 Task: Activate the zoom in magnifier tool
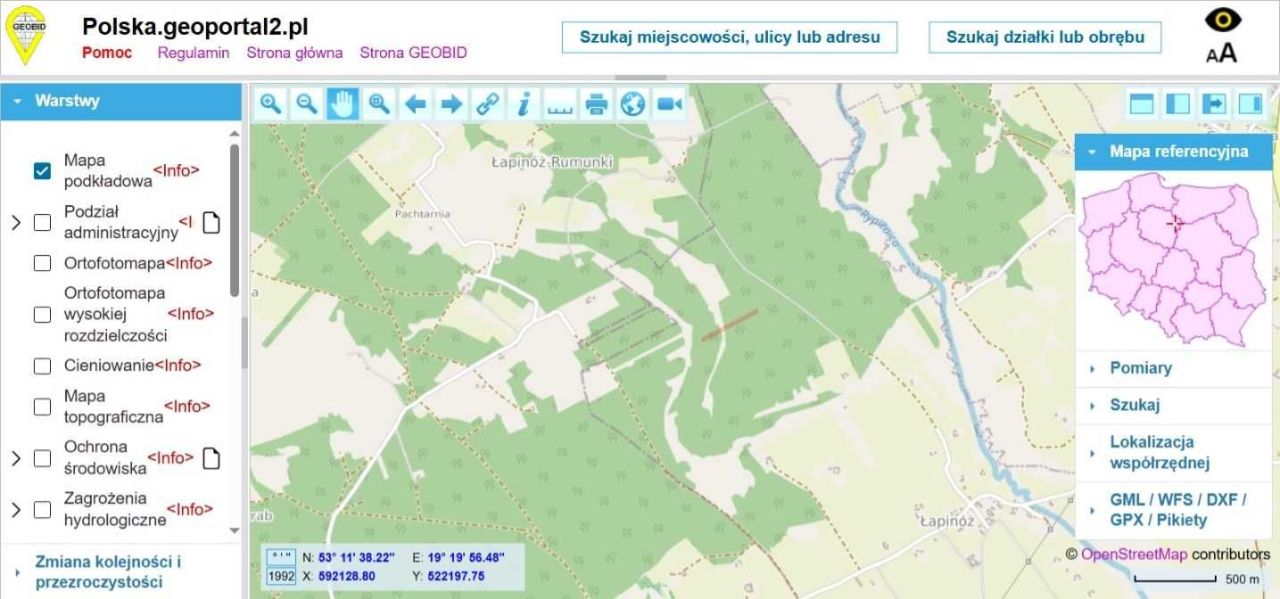(270, 103)
